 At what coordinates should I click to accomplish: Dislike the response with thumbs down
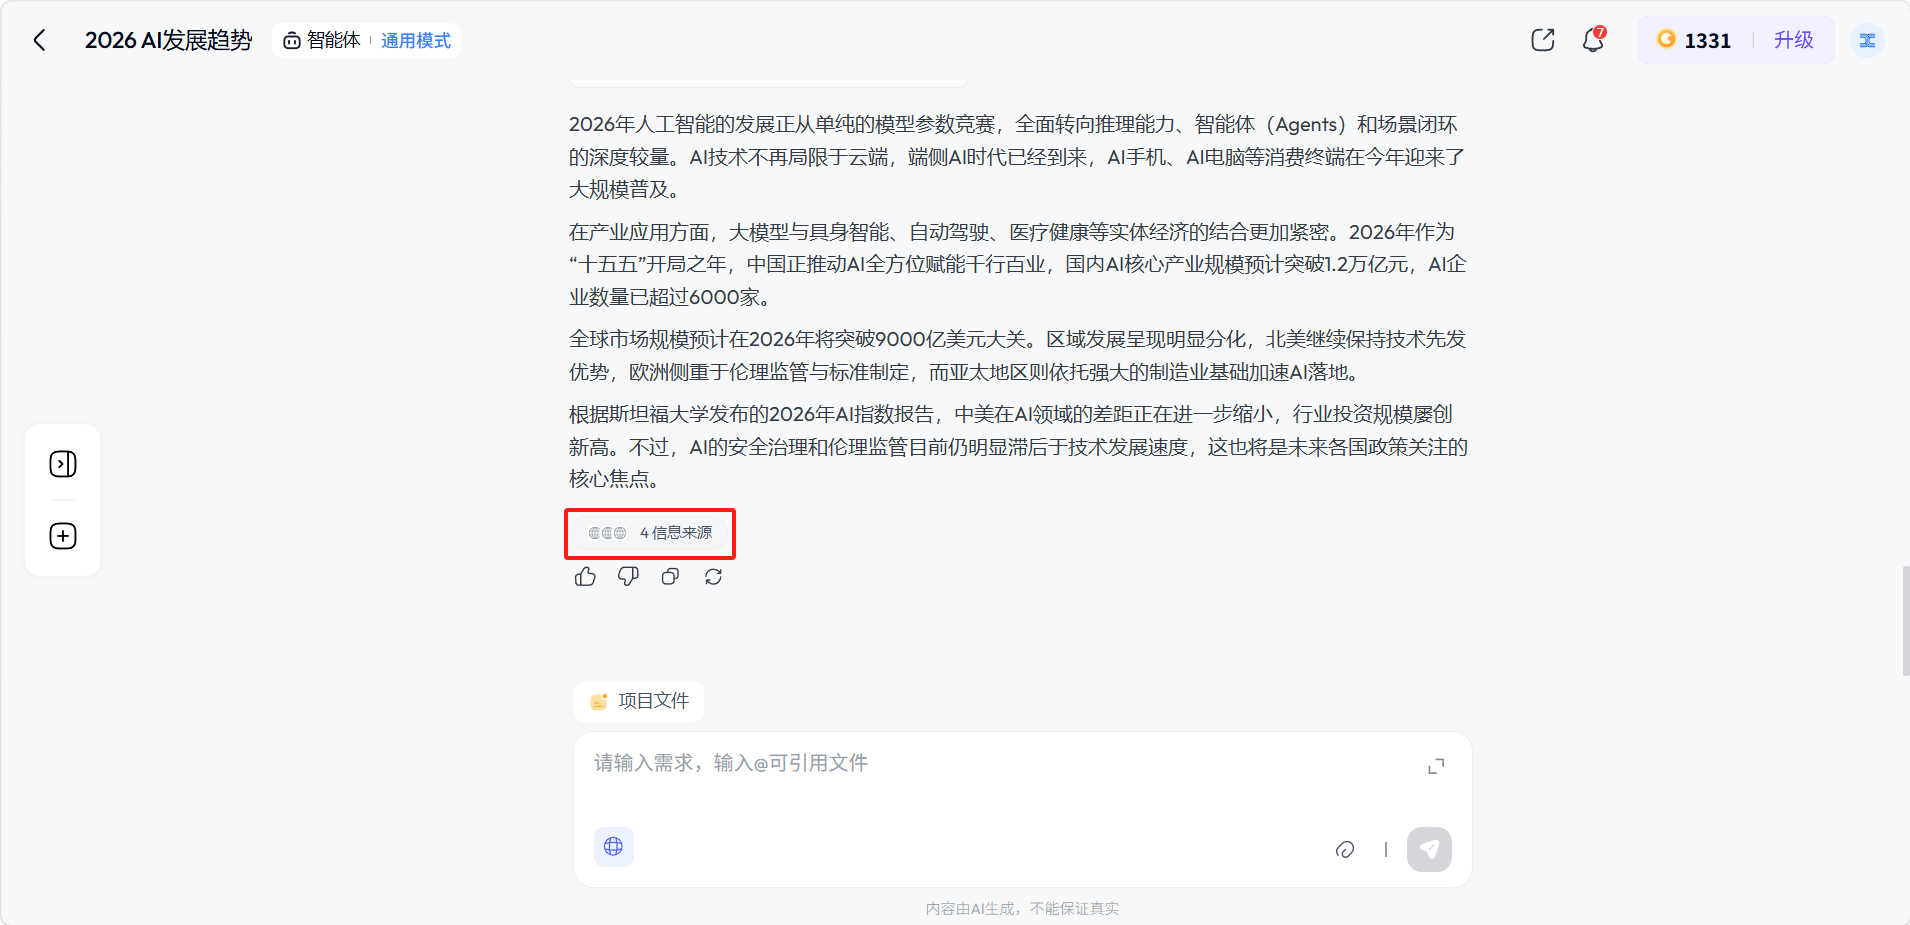[x=628, y=576]
